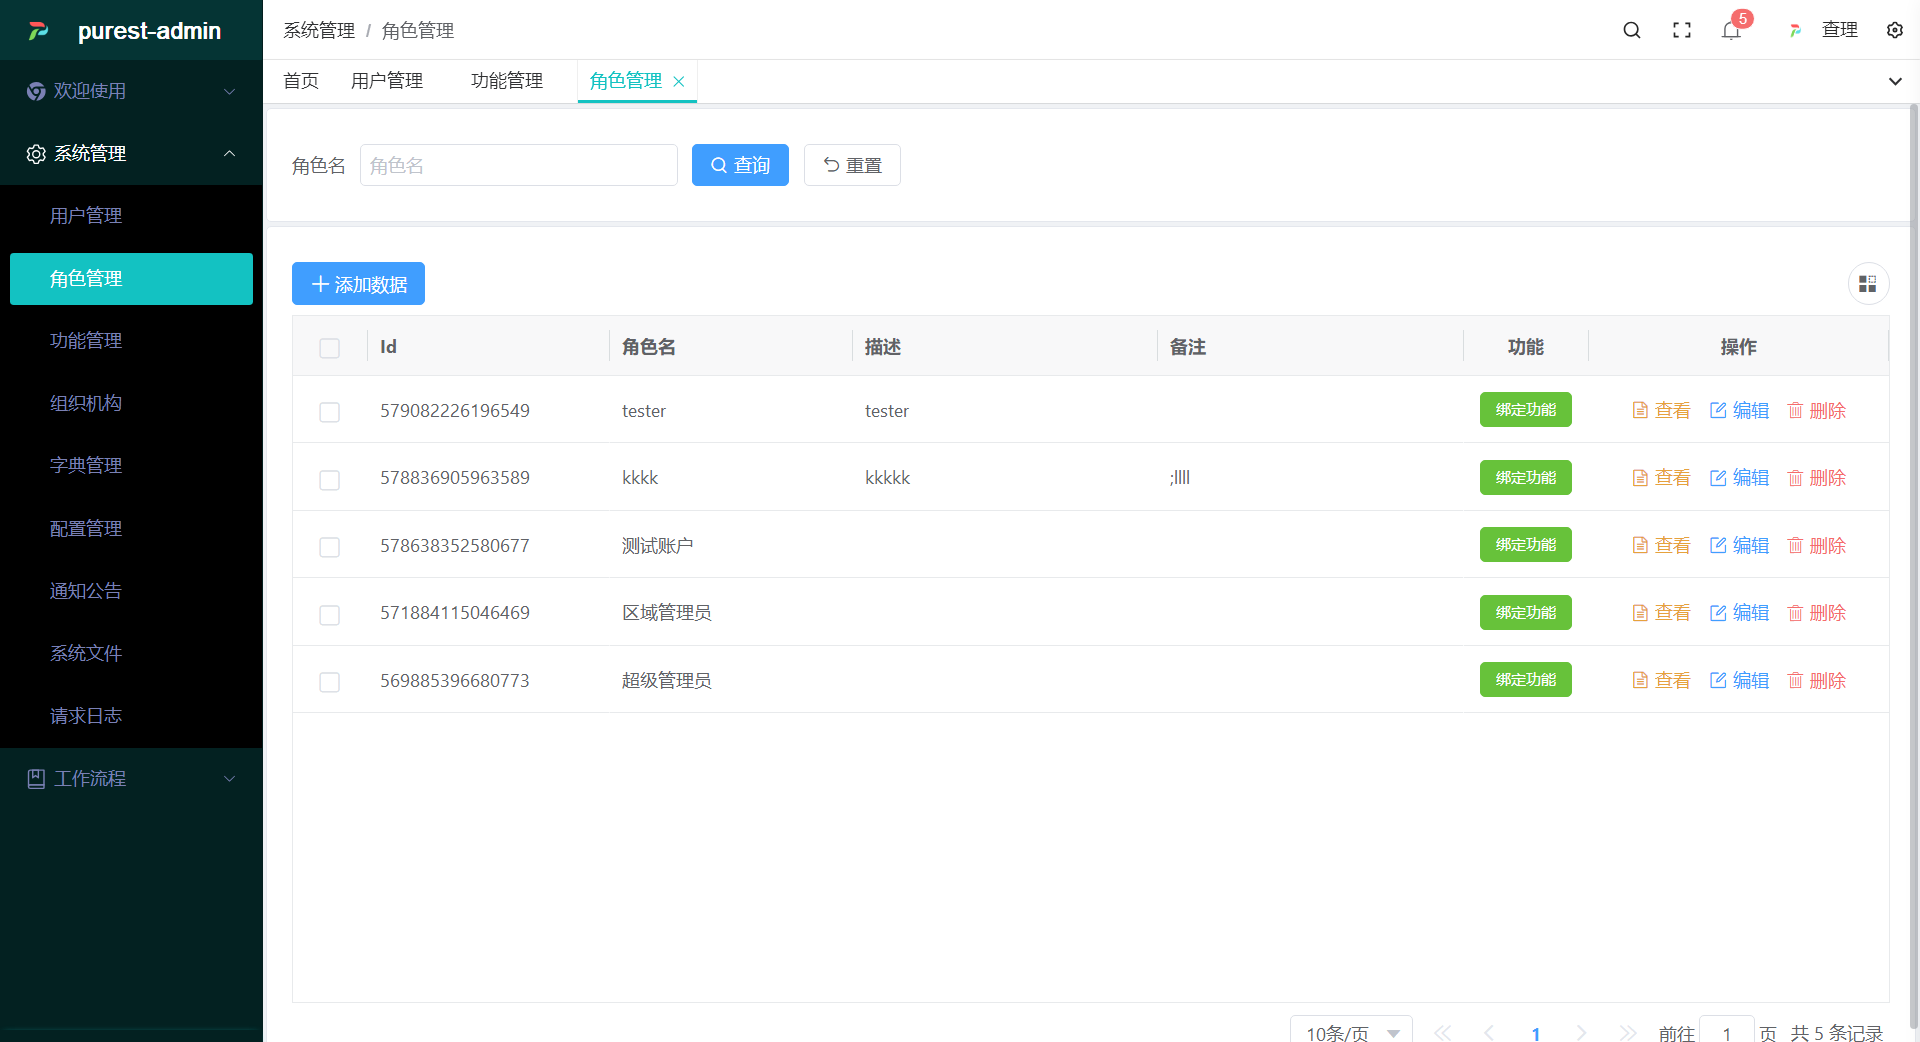Check the 测试账户 row checkbox

329,547
